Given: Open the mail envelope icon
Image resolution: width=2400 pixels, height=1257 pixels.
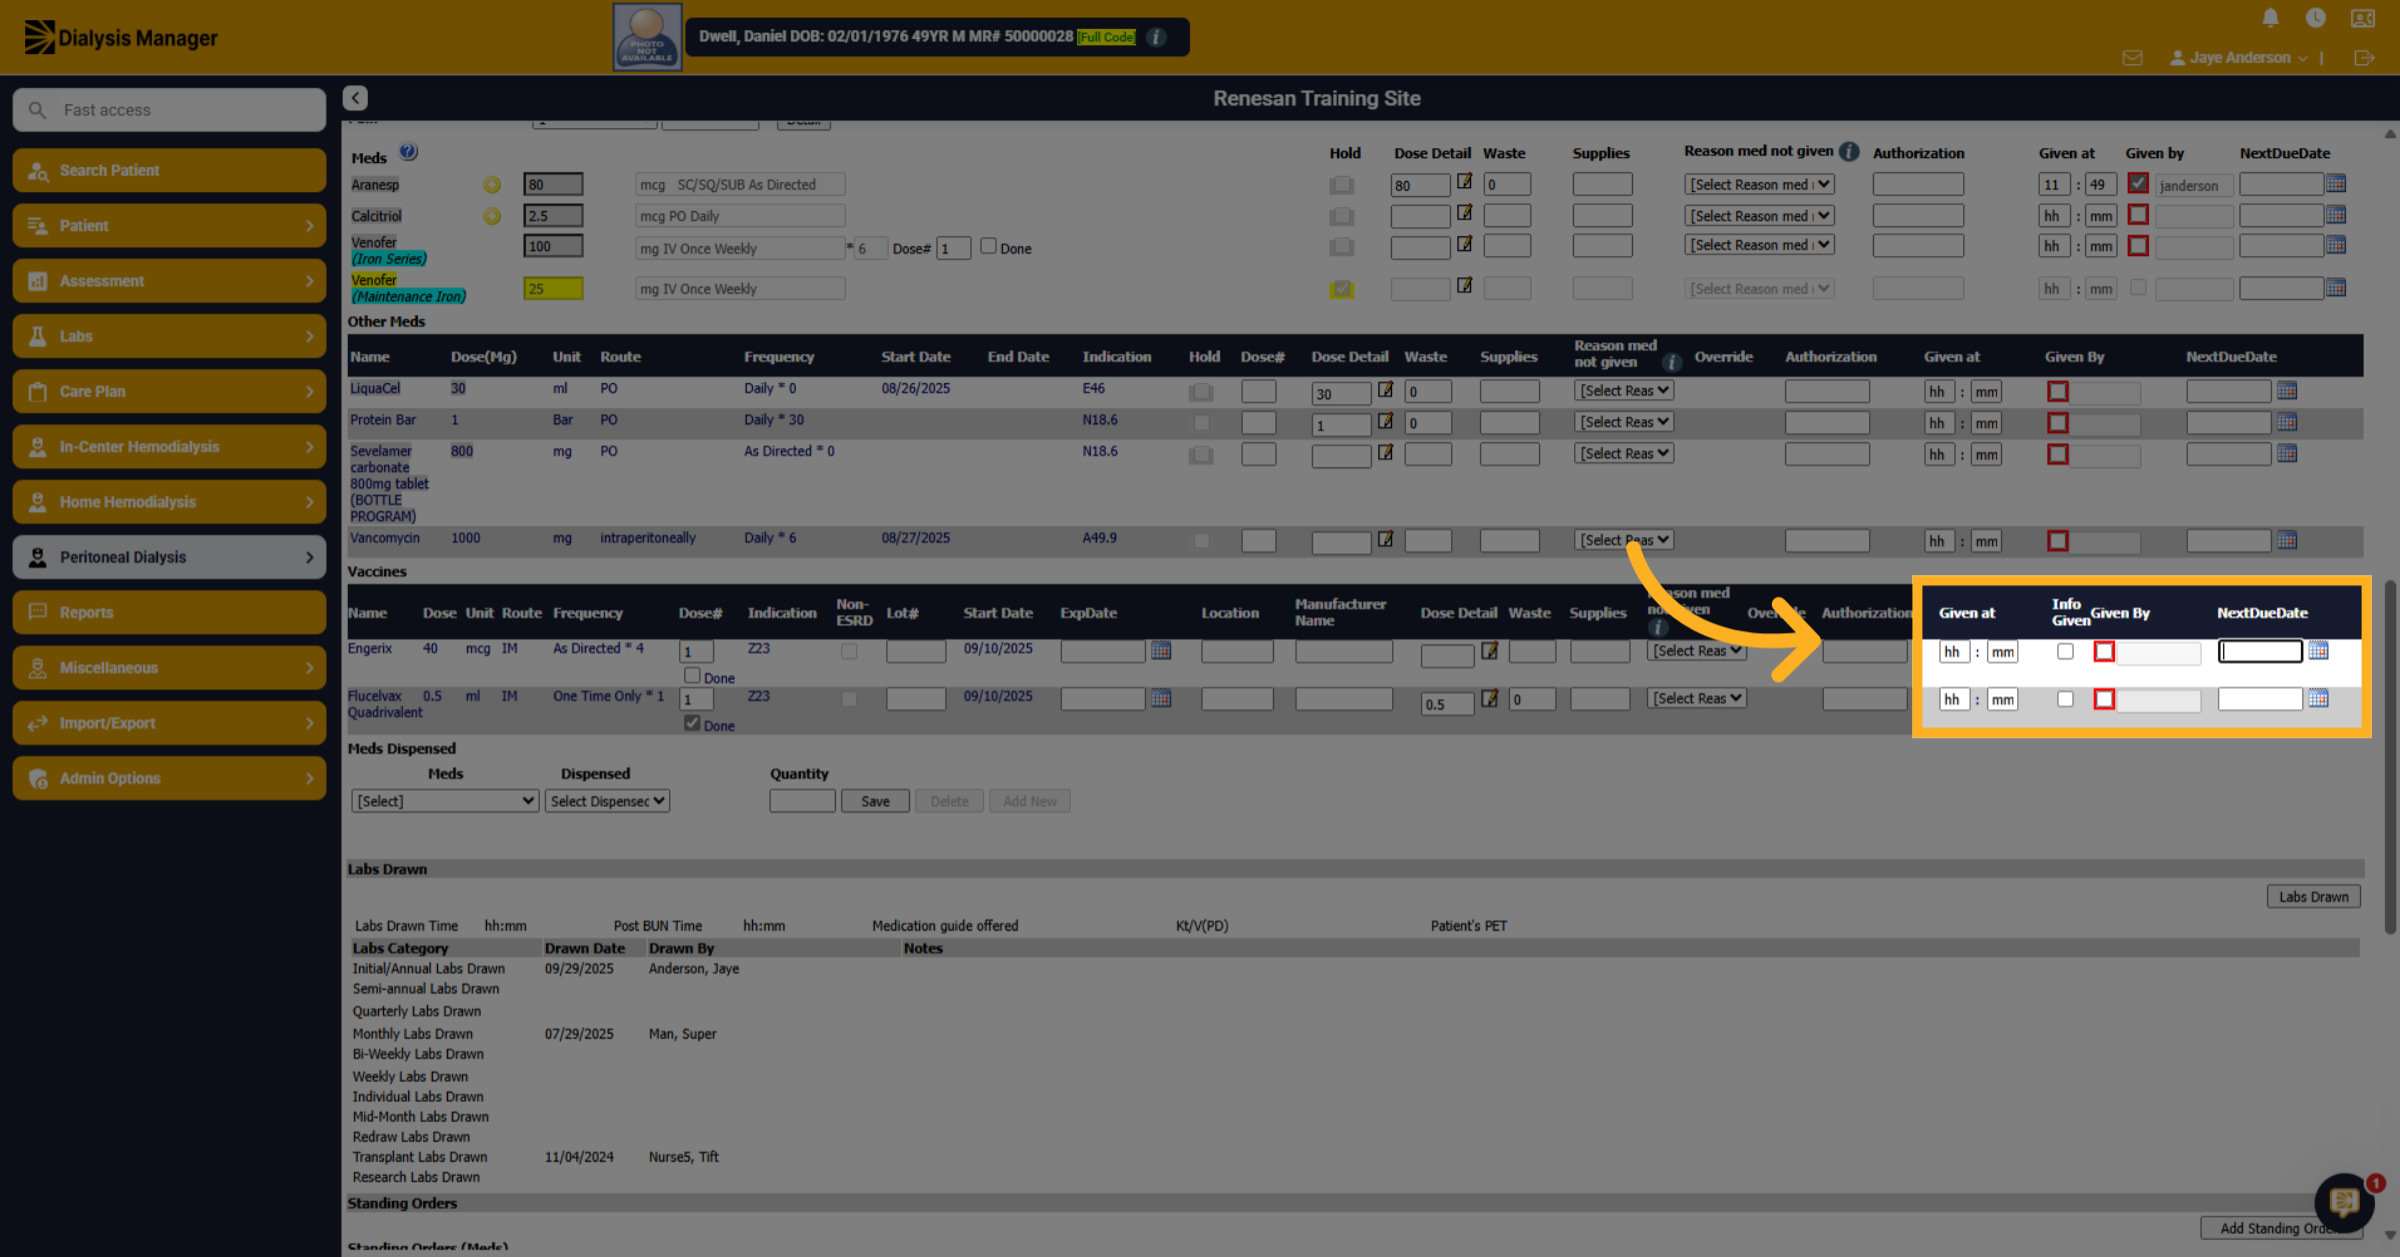Looking at the screenshot, I should (x=2132, y=58).
